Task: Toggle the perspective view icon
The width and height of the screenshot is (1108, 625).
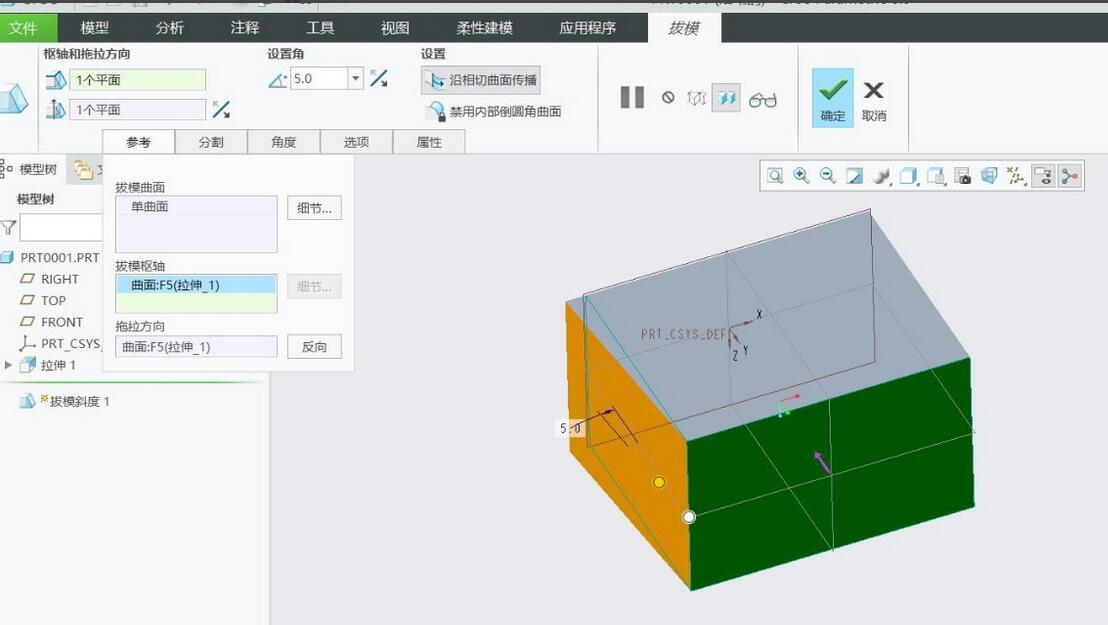Action: click(x=989, y=176)
